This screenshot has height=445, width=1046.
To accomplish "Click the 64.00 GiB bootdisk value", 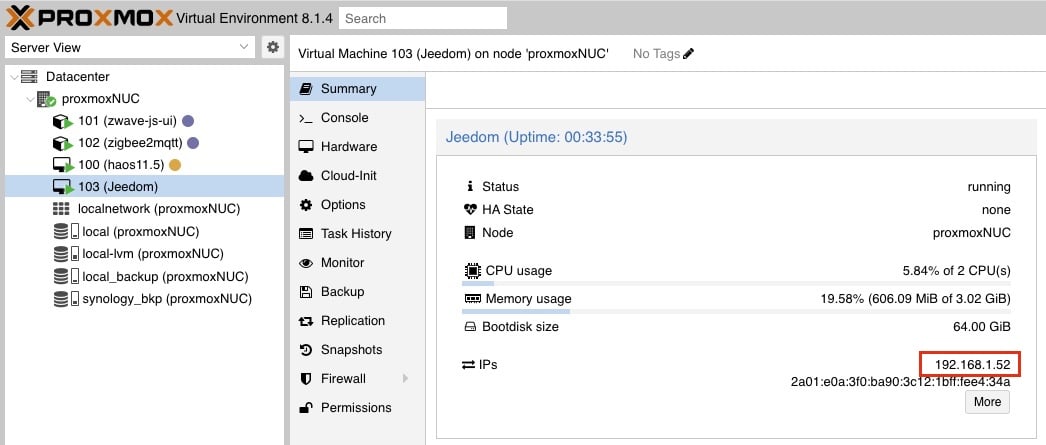I will tap(982, 327).
